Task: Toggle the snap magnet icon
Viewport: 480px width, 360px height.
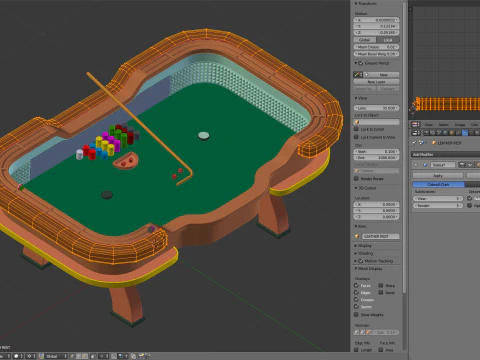Action: [114, 356]
